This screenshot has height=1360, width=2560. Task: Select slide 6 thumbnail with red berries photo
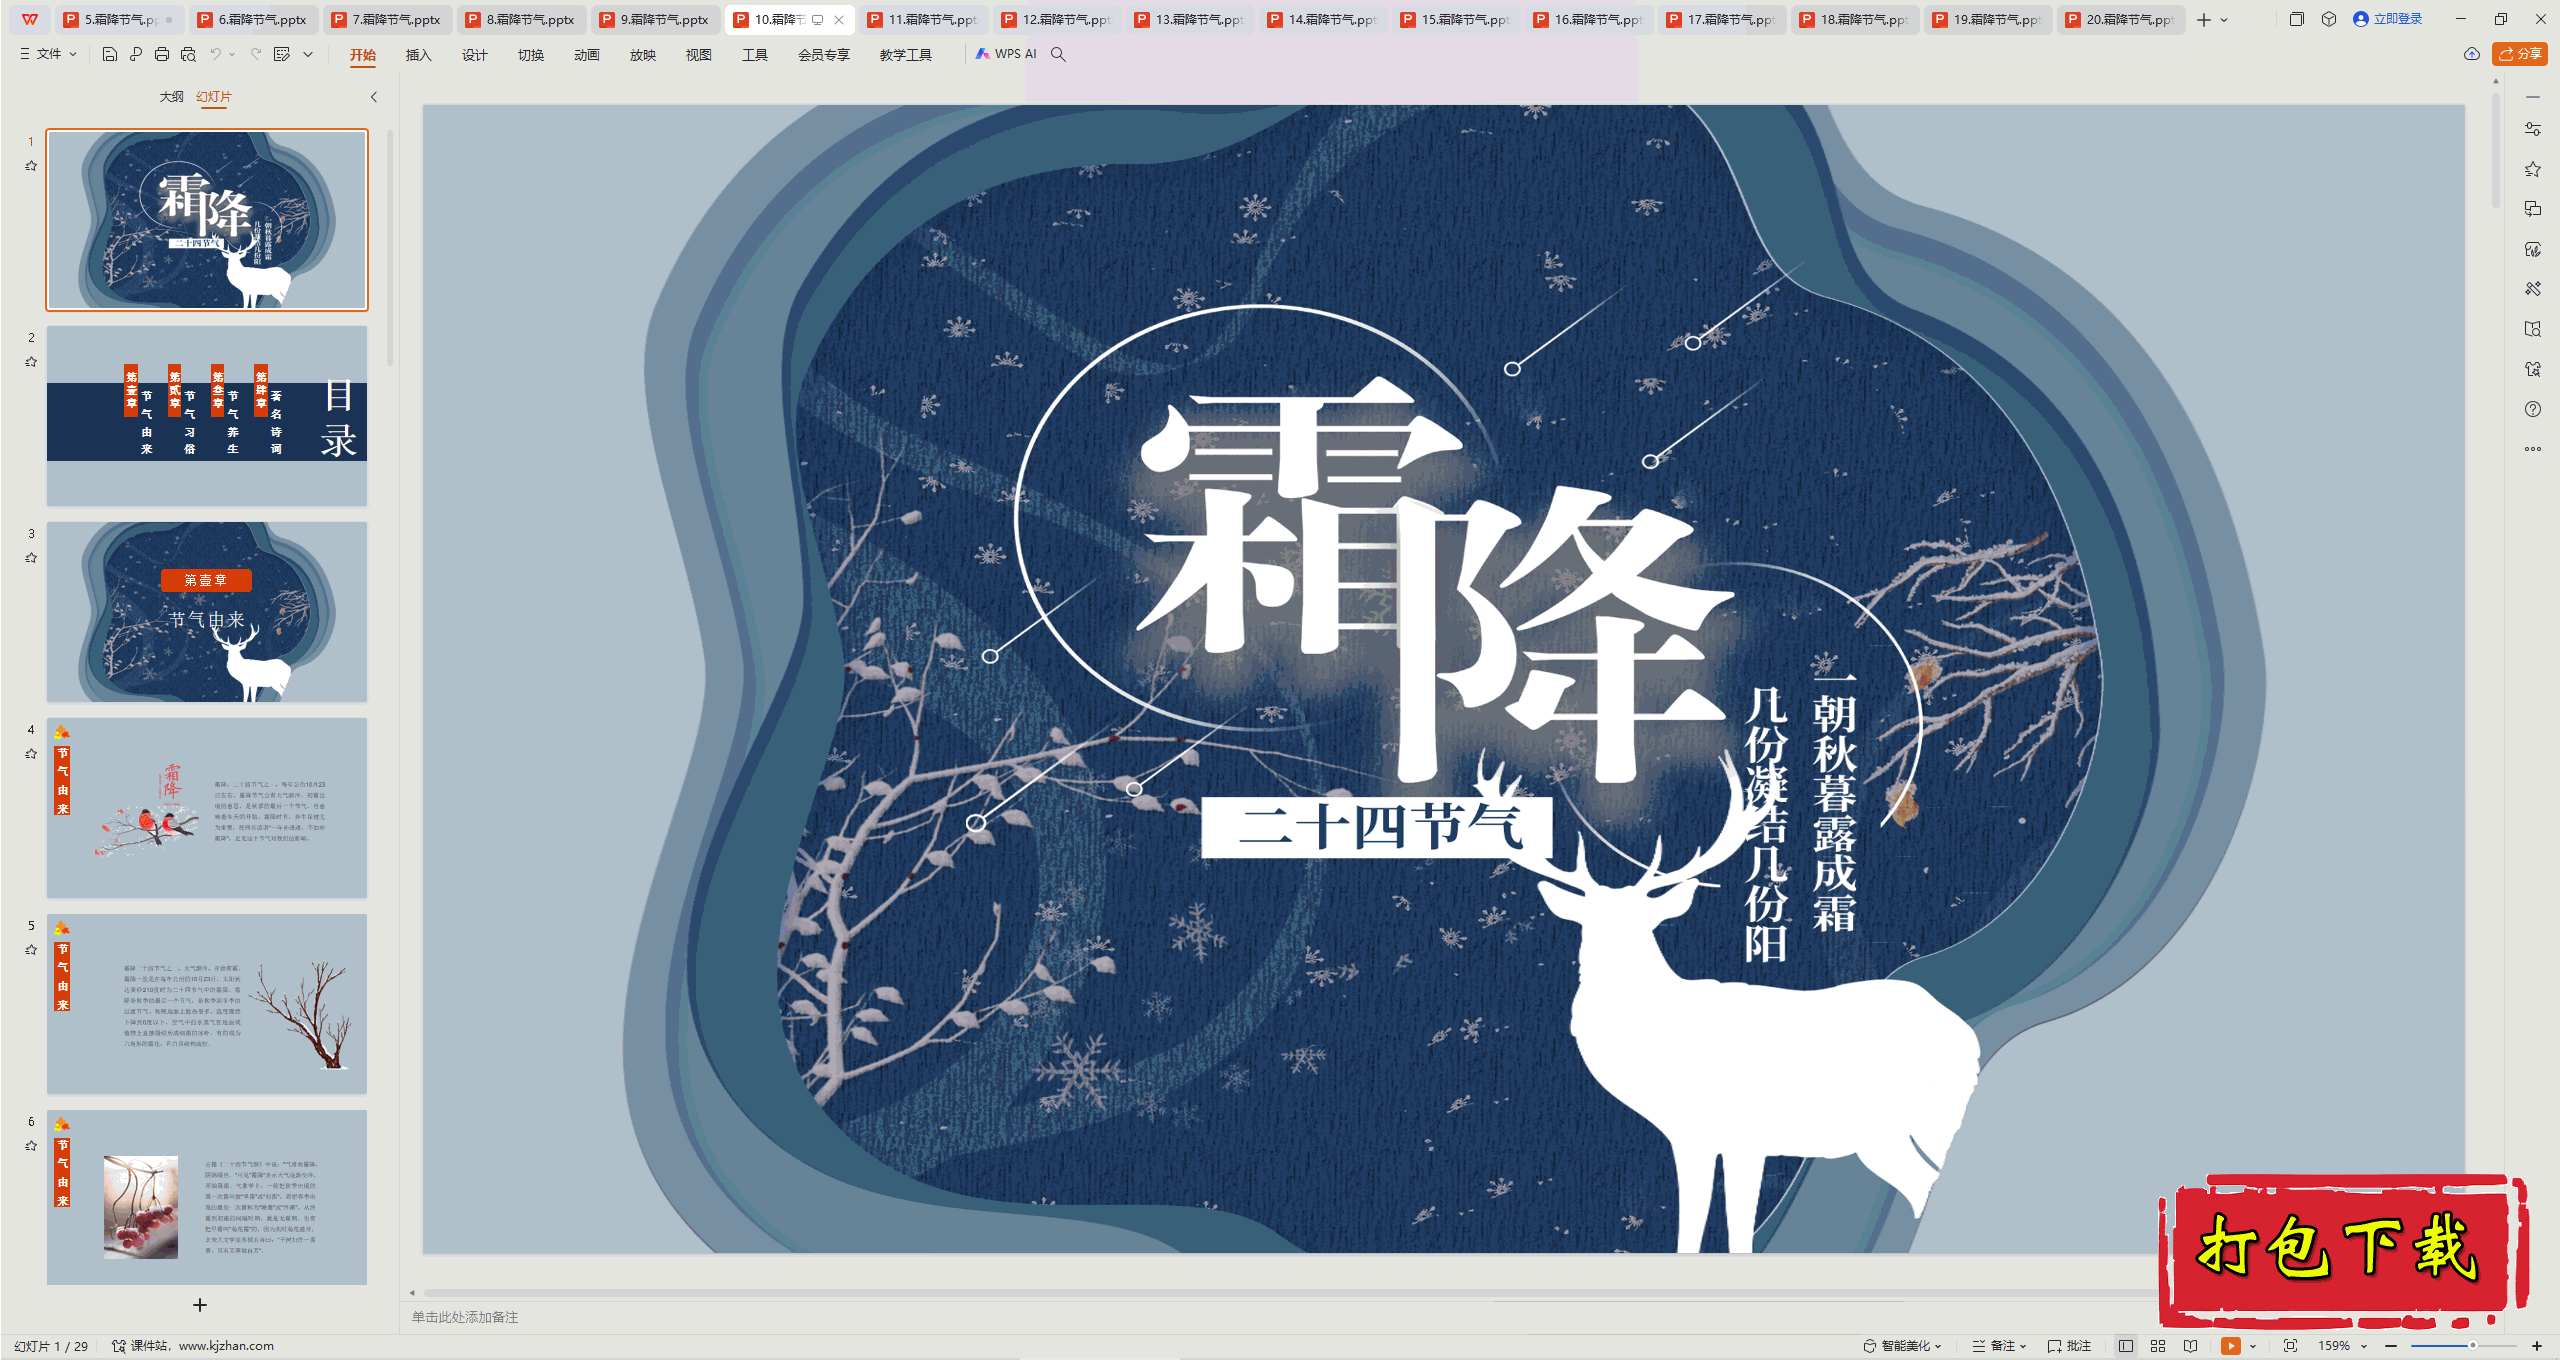207,1197
